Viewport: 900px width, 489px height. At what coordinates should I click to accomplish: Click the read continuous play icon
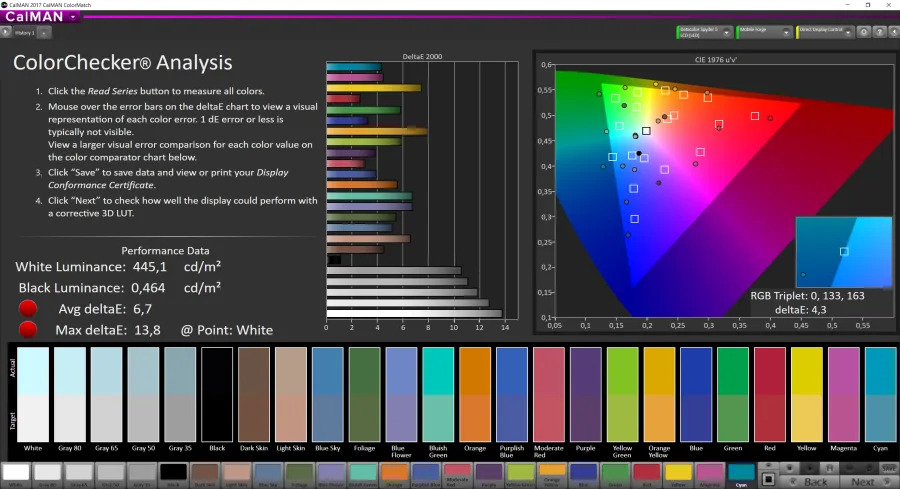(809, 468)
